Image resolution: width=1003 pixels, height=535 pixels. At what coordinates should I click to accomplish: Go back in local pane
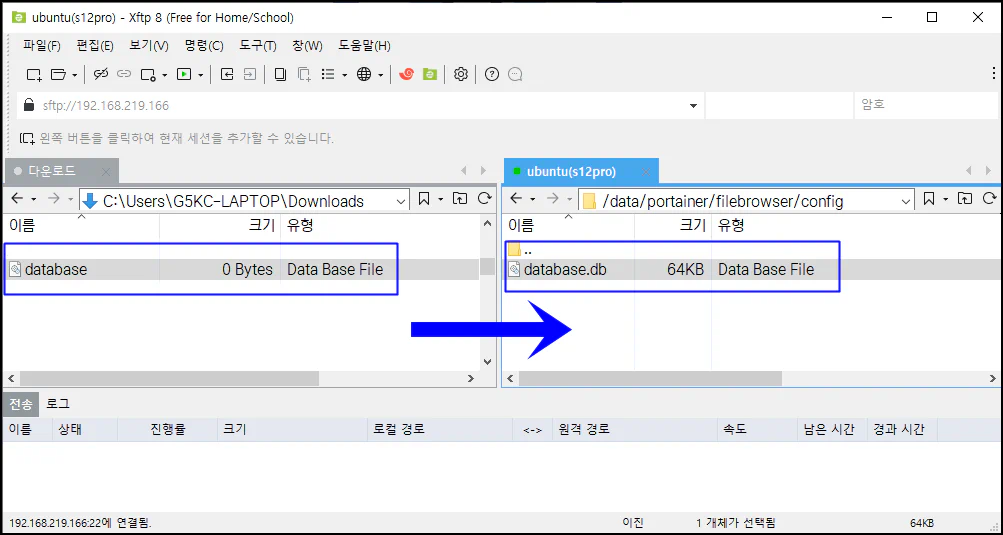pos(17,199)
